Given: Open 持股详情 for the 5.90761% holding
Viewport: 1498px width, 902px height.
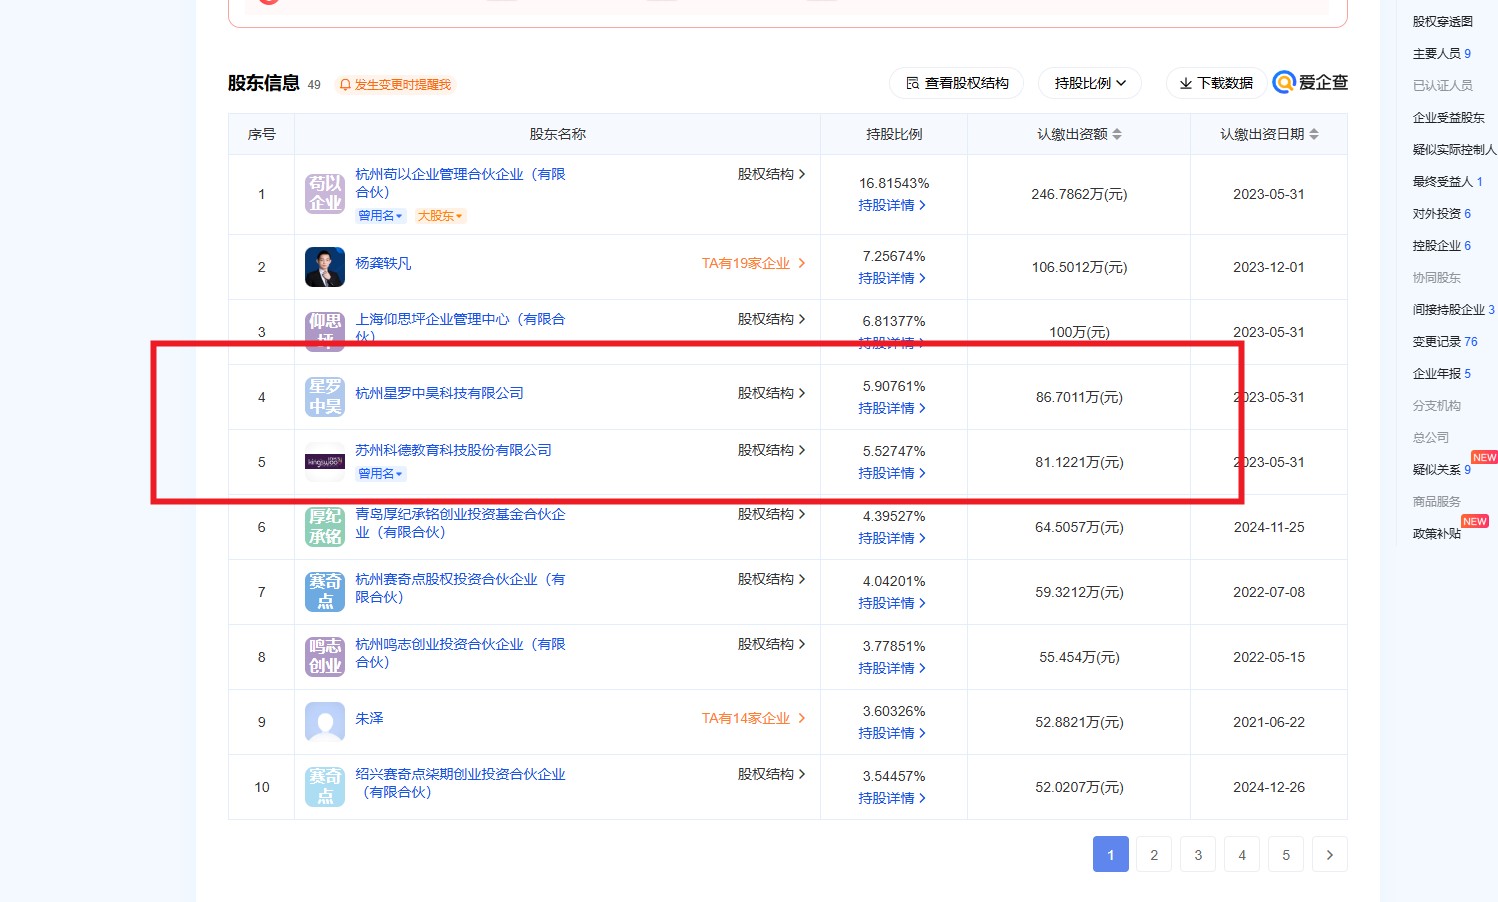Looking at the screenshot, I should (892, 408).
